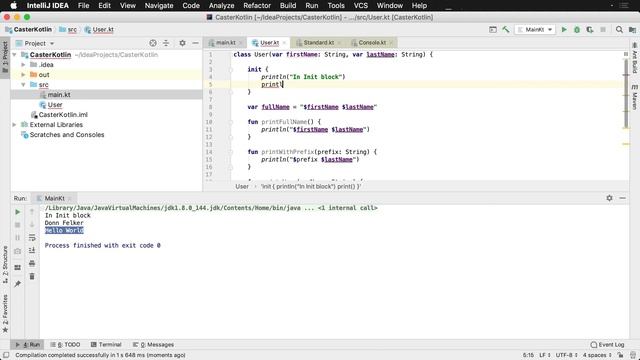This screenshot has width=640, height=360.
Task: Pin the Run tab
Action: [x=17, y=284]
